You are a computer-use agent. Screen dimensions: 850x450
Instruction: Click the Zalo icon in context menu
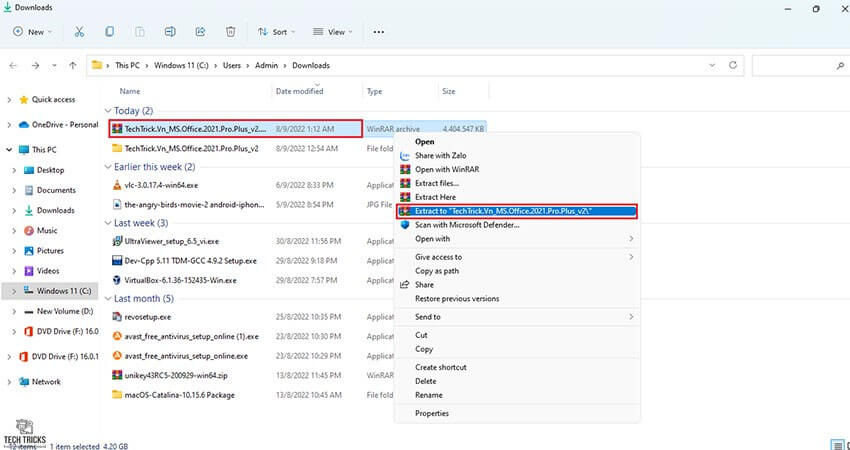tap(404, 156)
